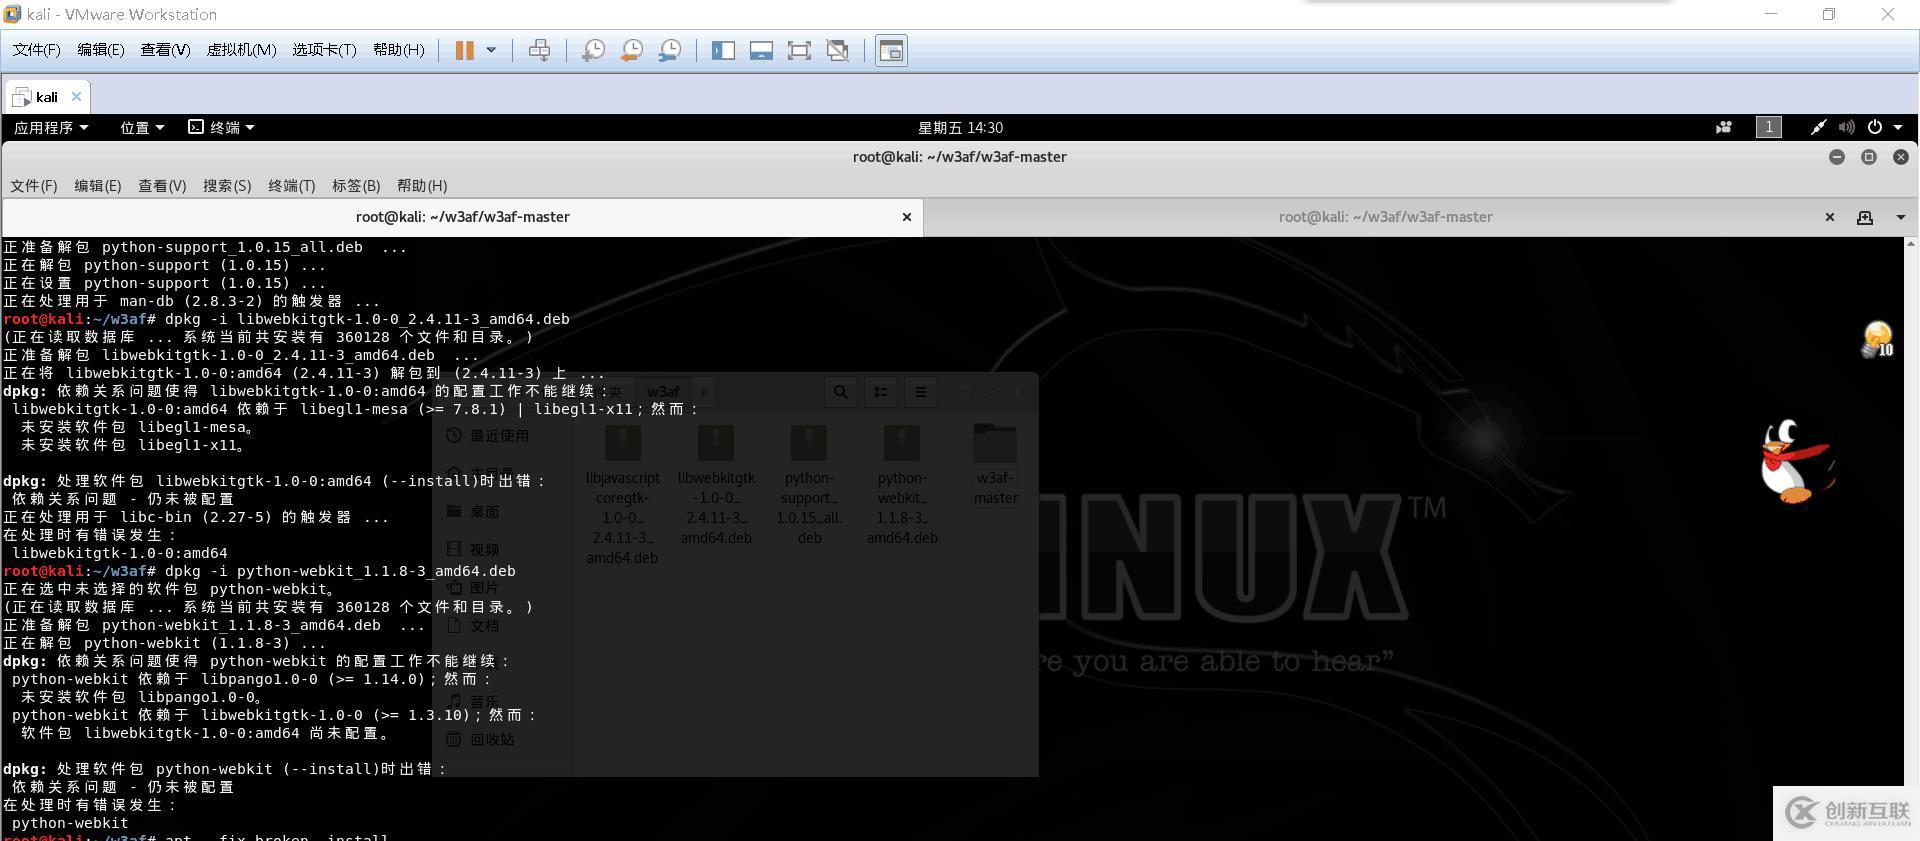Open the snapshot manager with the wrench clock
Screen dimensions: 1920x841
tap(670, 50)
